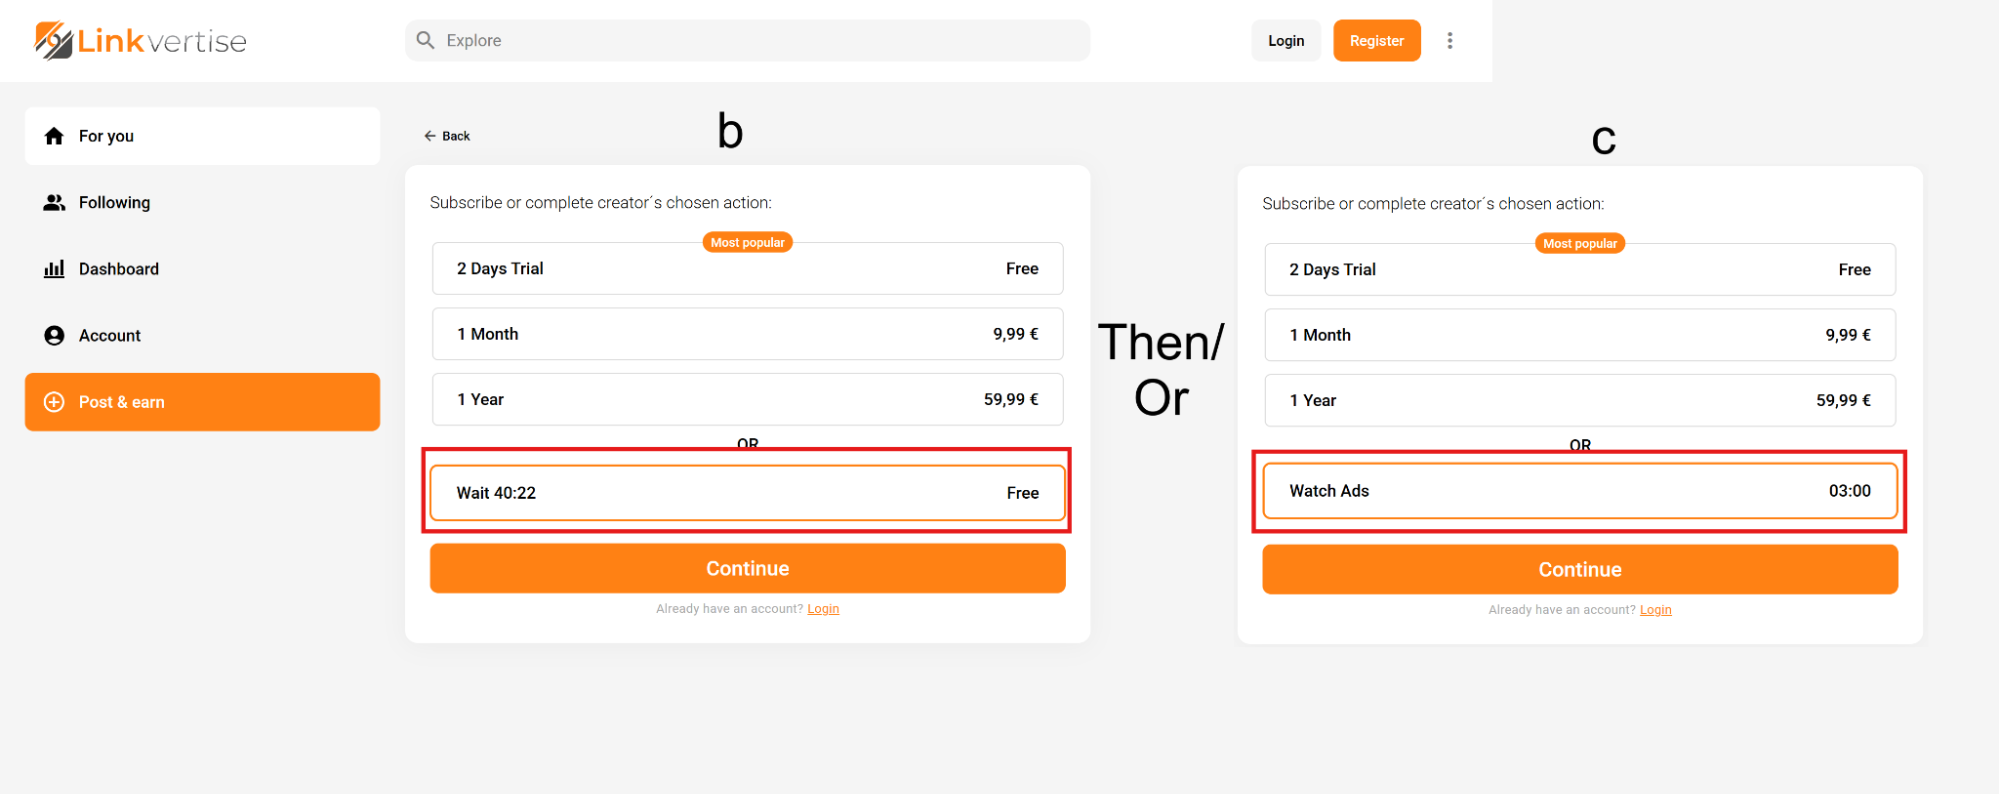The width and height of the screenshot is (1999, 794).
Task: Click the Following people icon
Action: click(x=54, y=203)
